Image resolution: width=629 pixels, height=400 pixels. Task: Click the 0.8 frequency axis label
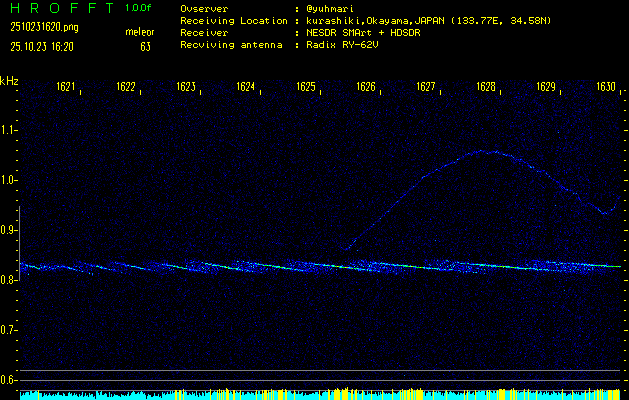point(9,280)
